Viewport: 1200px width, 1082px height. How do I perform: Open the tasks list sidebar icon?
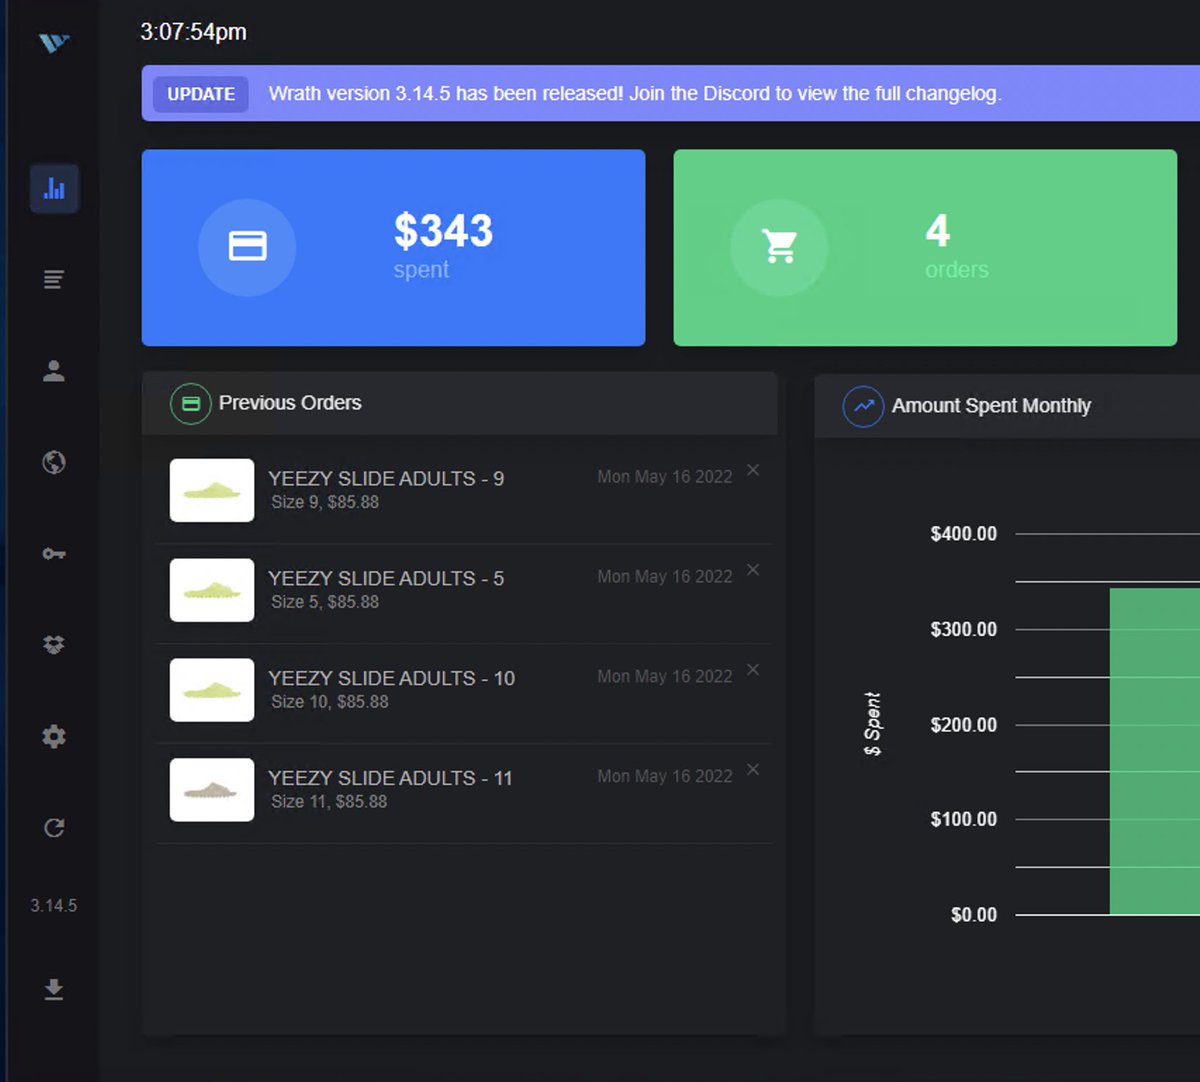[x=54, y=279]
